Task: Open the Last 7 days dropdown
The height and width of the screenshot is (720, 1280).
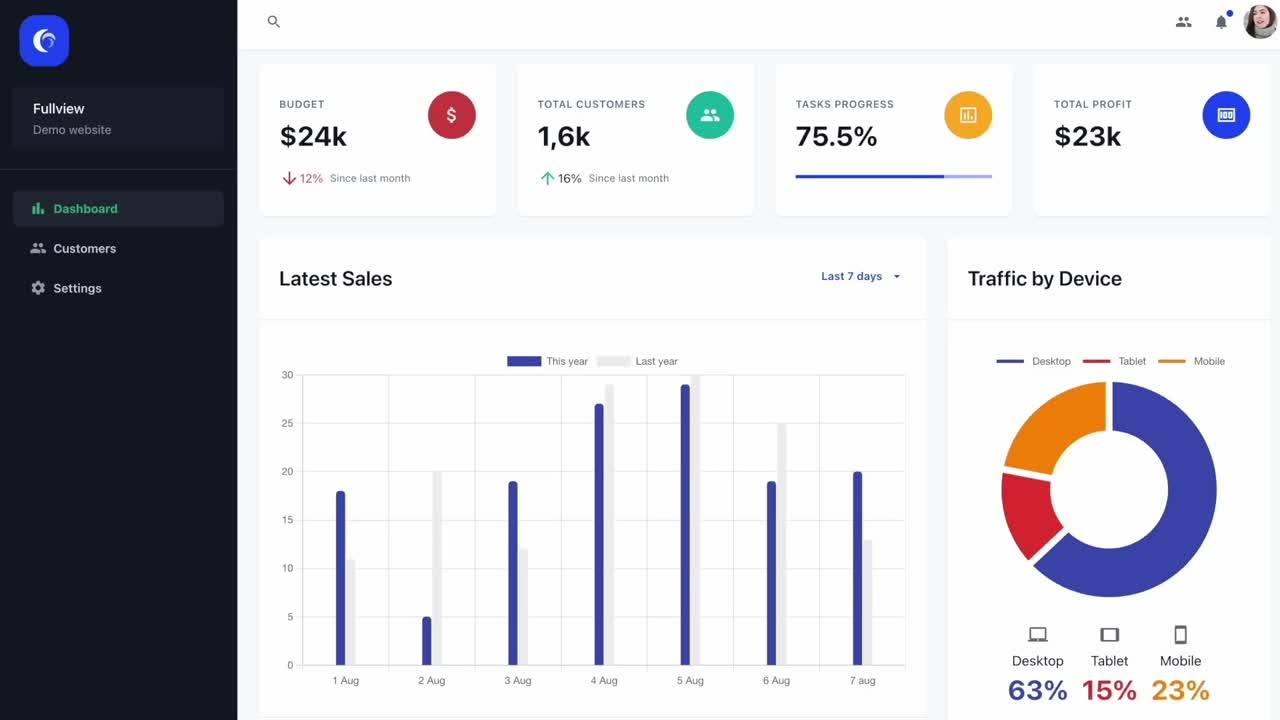Action: click(x=860, y=277)
